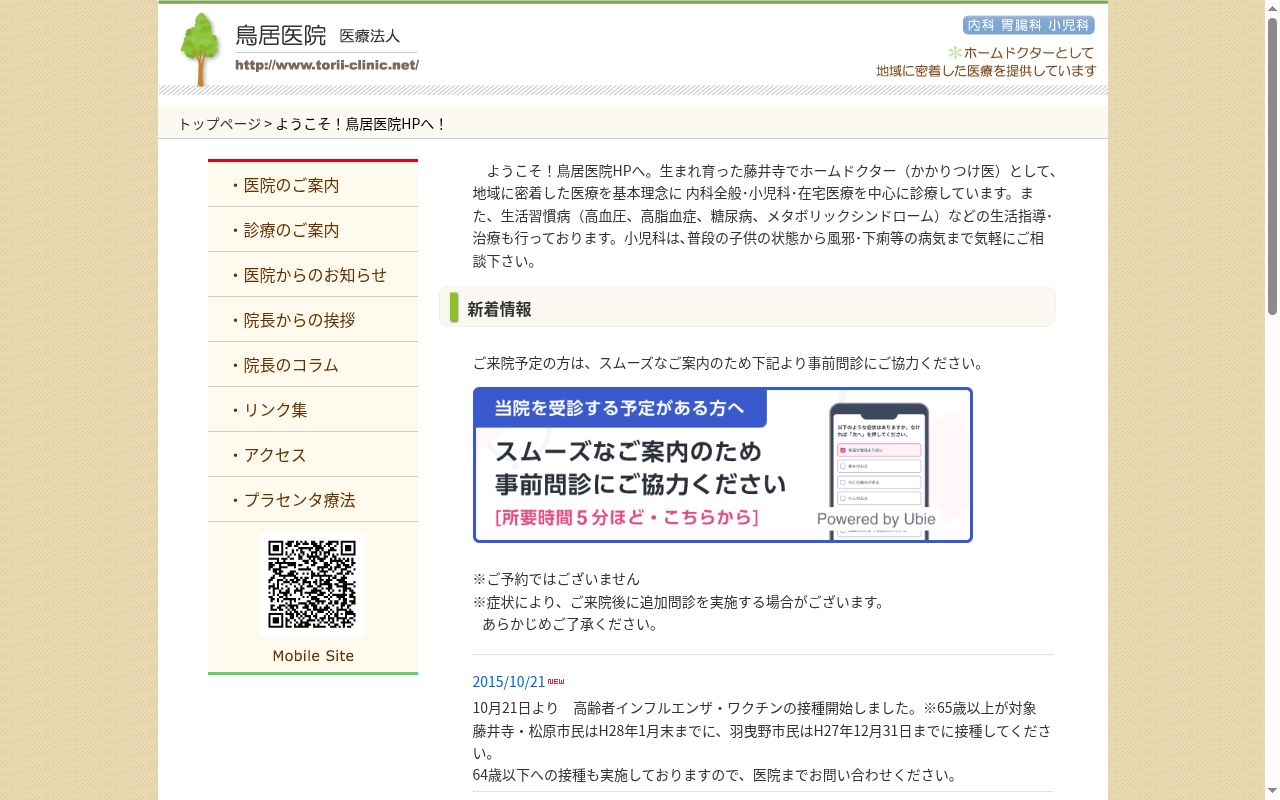Click the scrollbar up arrow
1280x800 pixels.
[1272, 8]
